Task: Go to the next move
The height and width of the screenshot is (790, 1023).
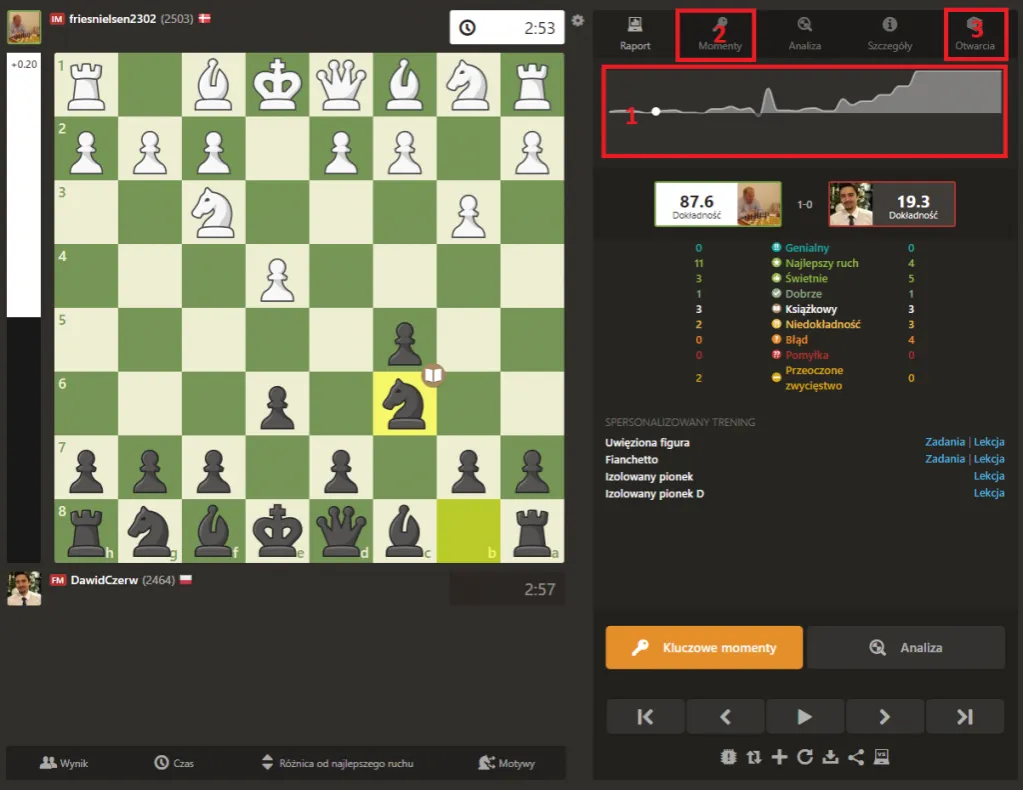Action: point(884,716)
